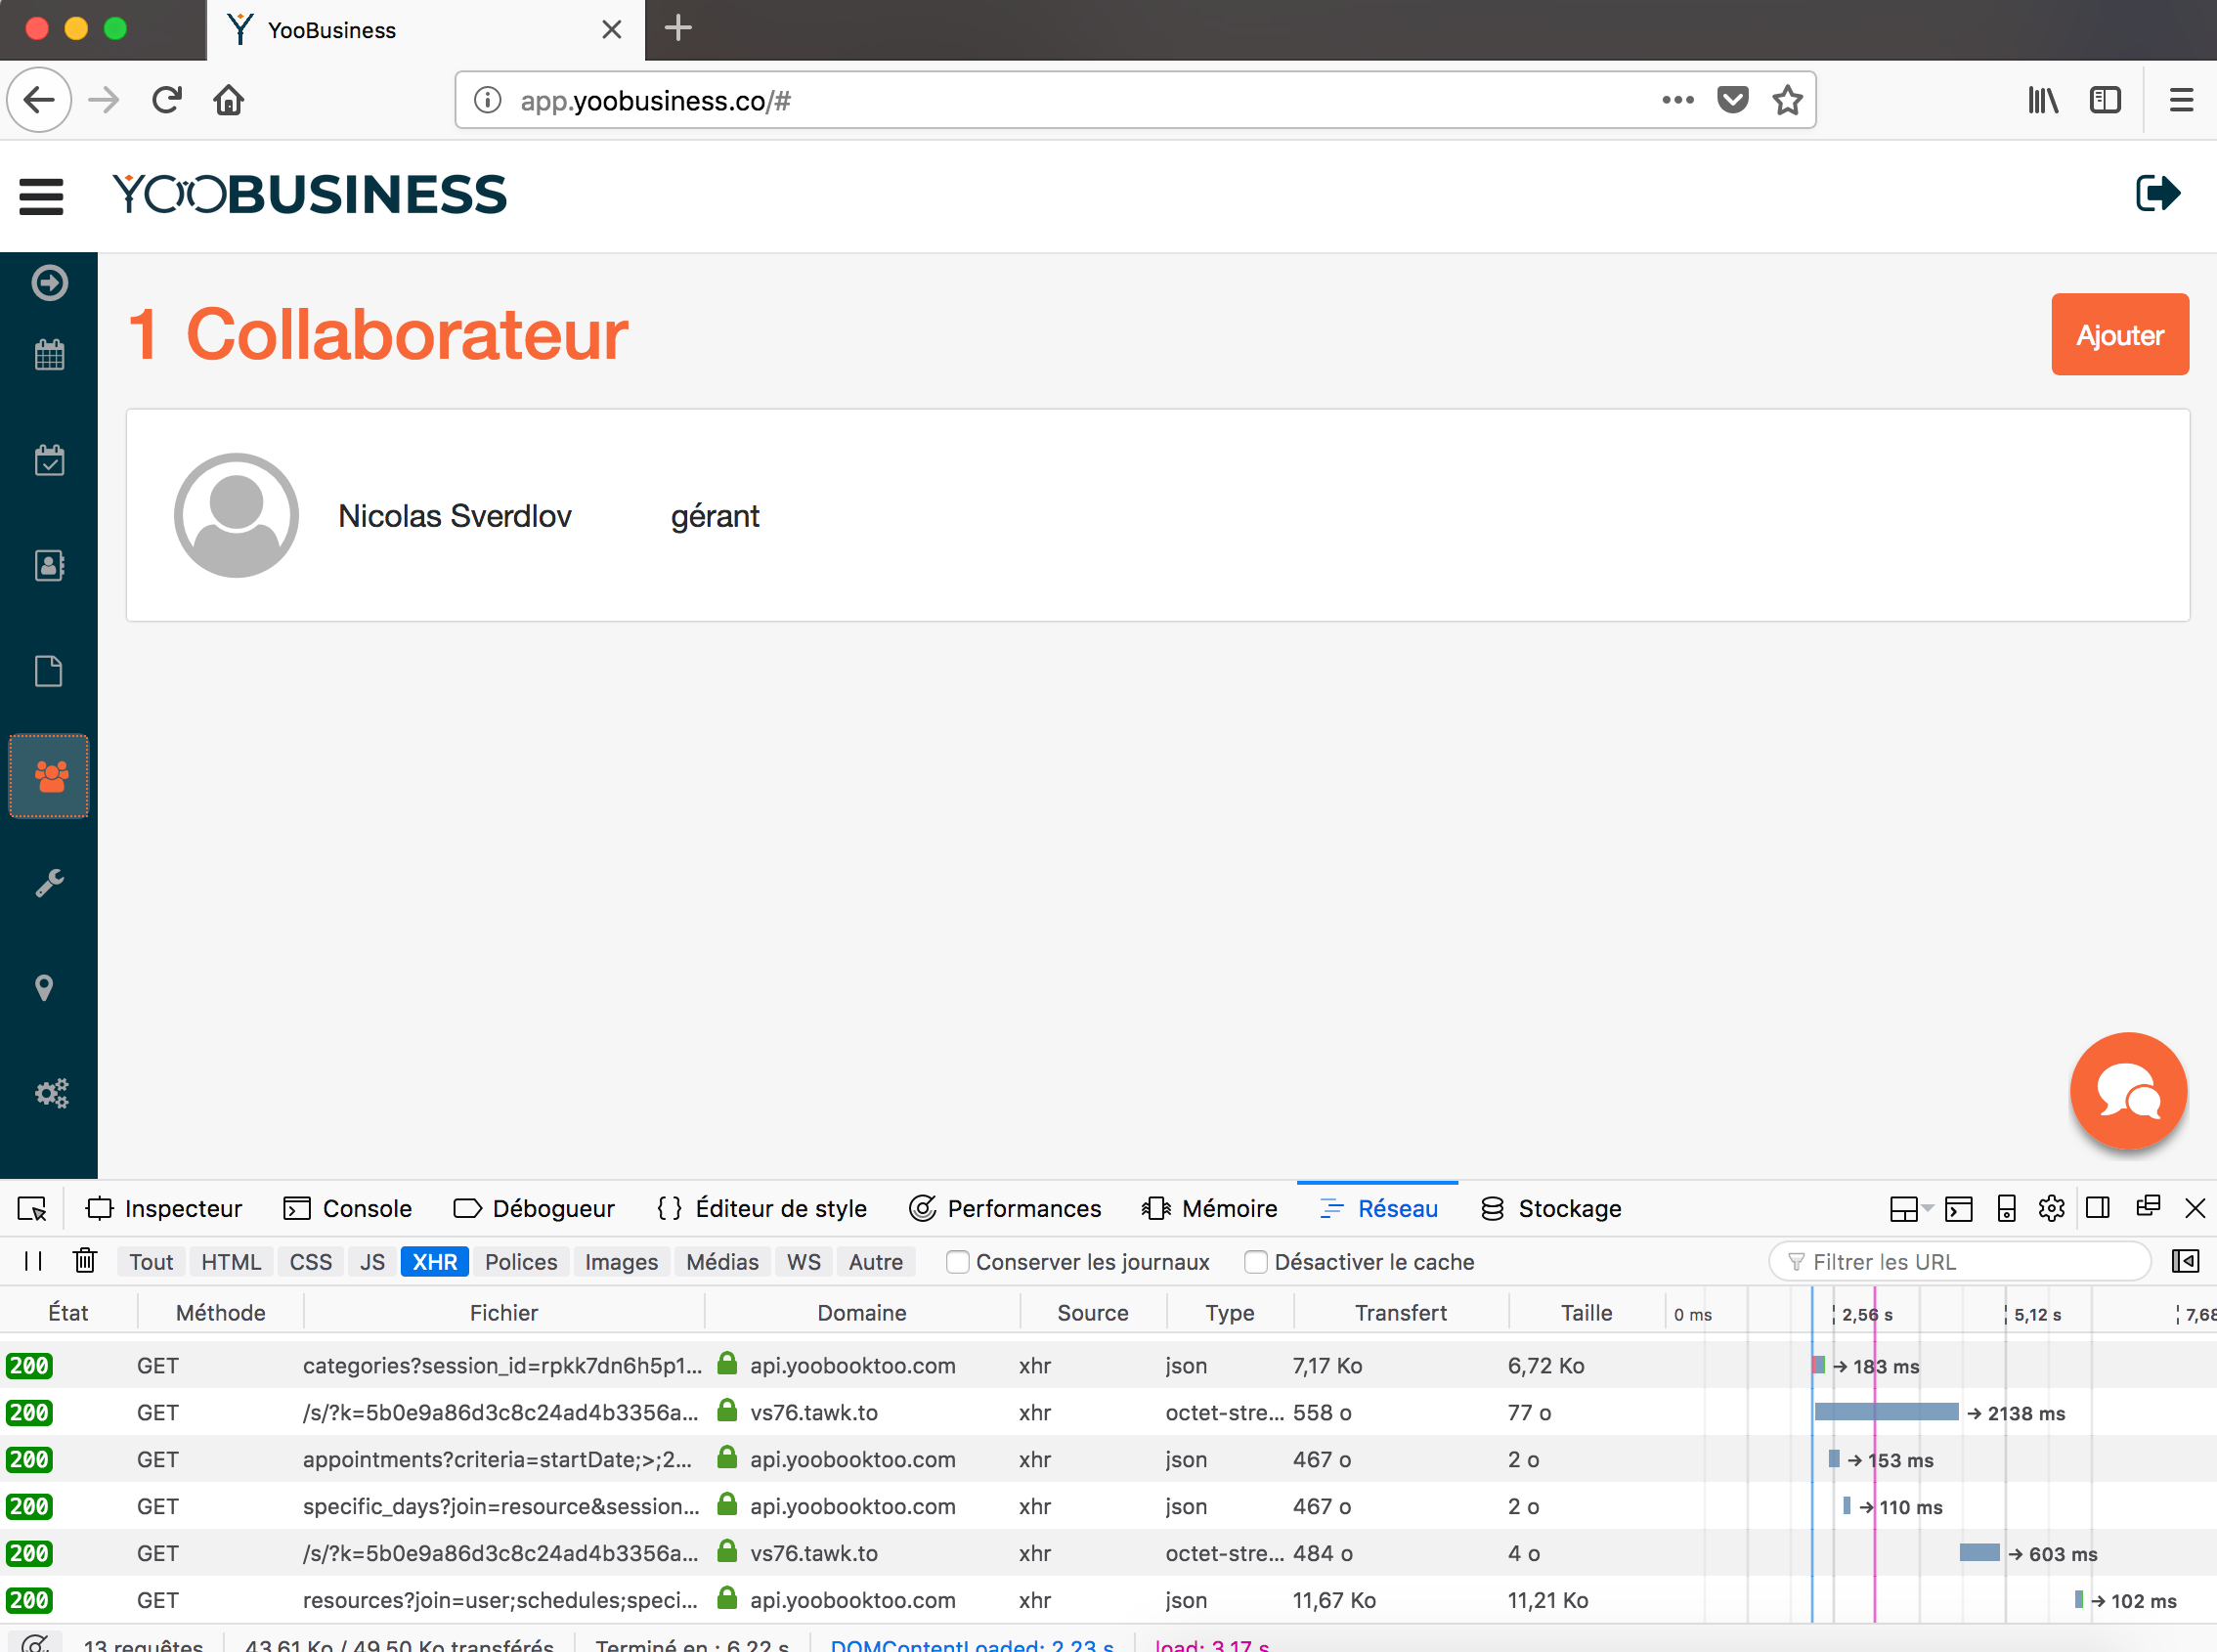Open the tawk.to chat bubble widget
The image size is (2217, 1652).
(x=2128, y=1091)
